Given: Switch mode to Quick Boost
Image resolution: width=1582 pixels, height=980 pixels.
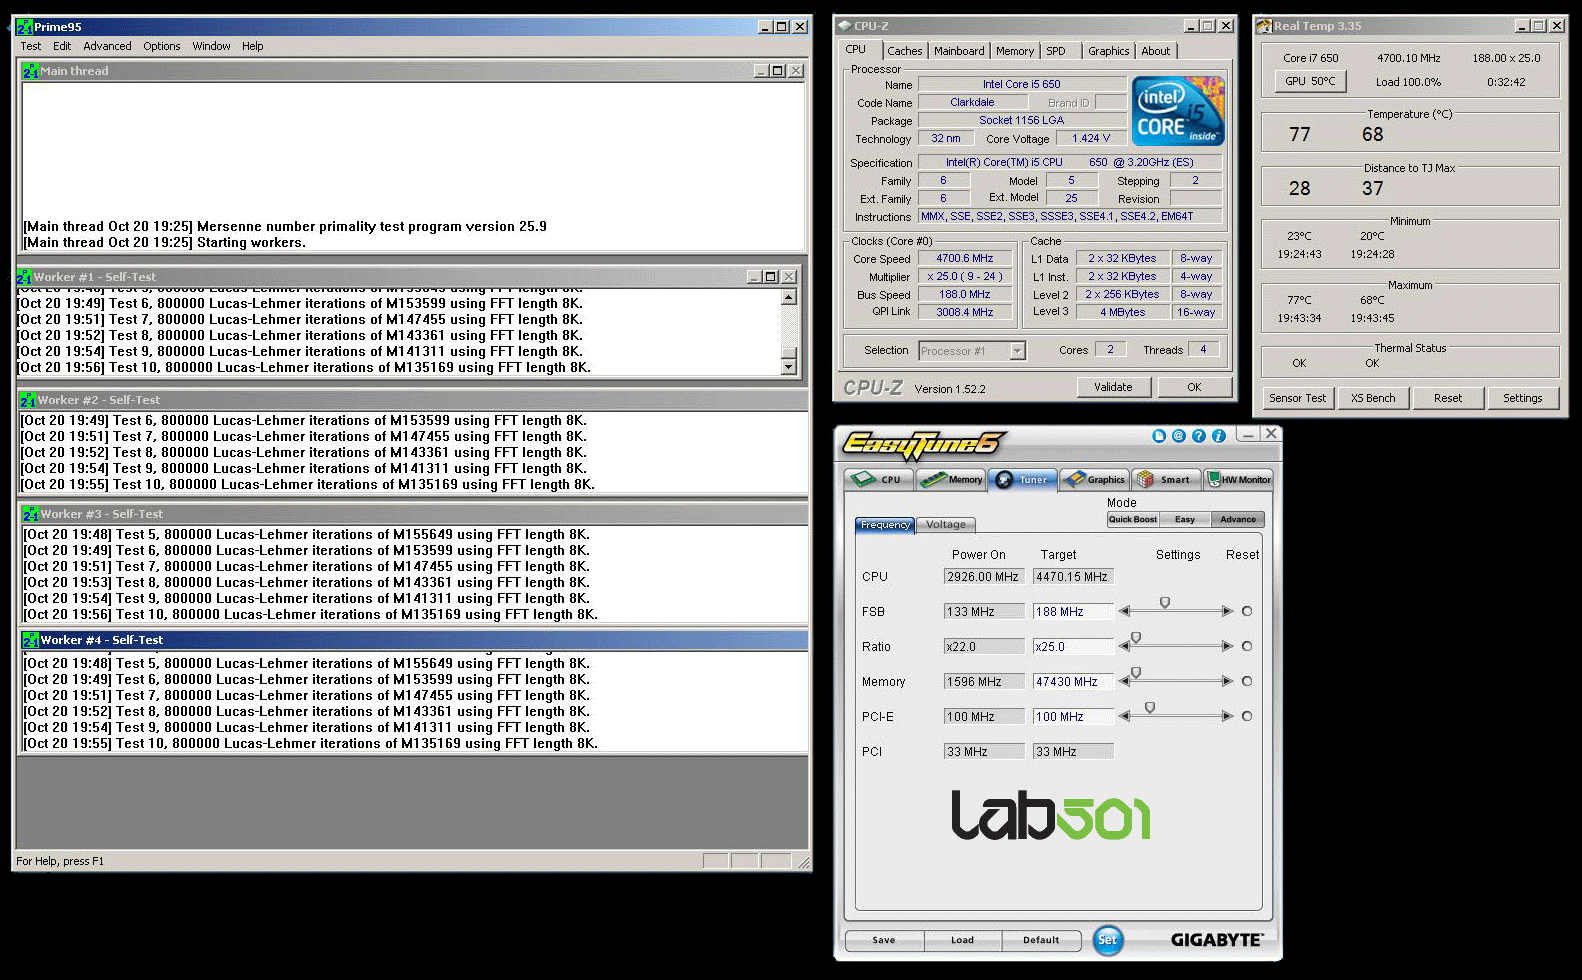Looking at the screenshot, I should click(1133, 519).
